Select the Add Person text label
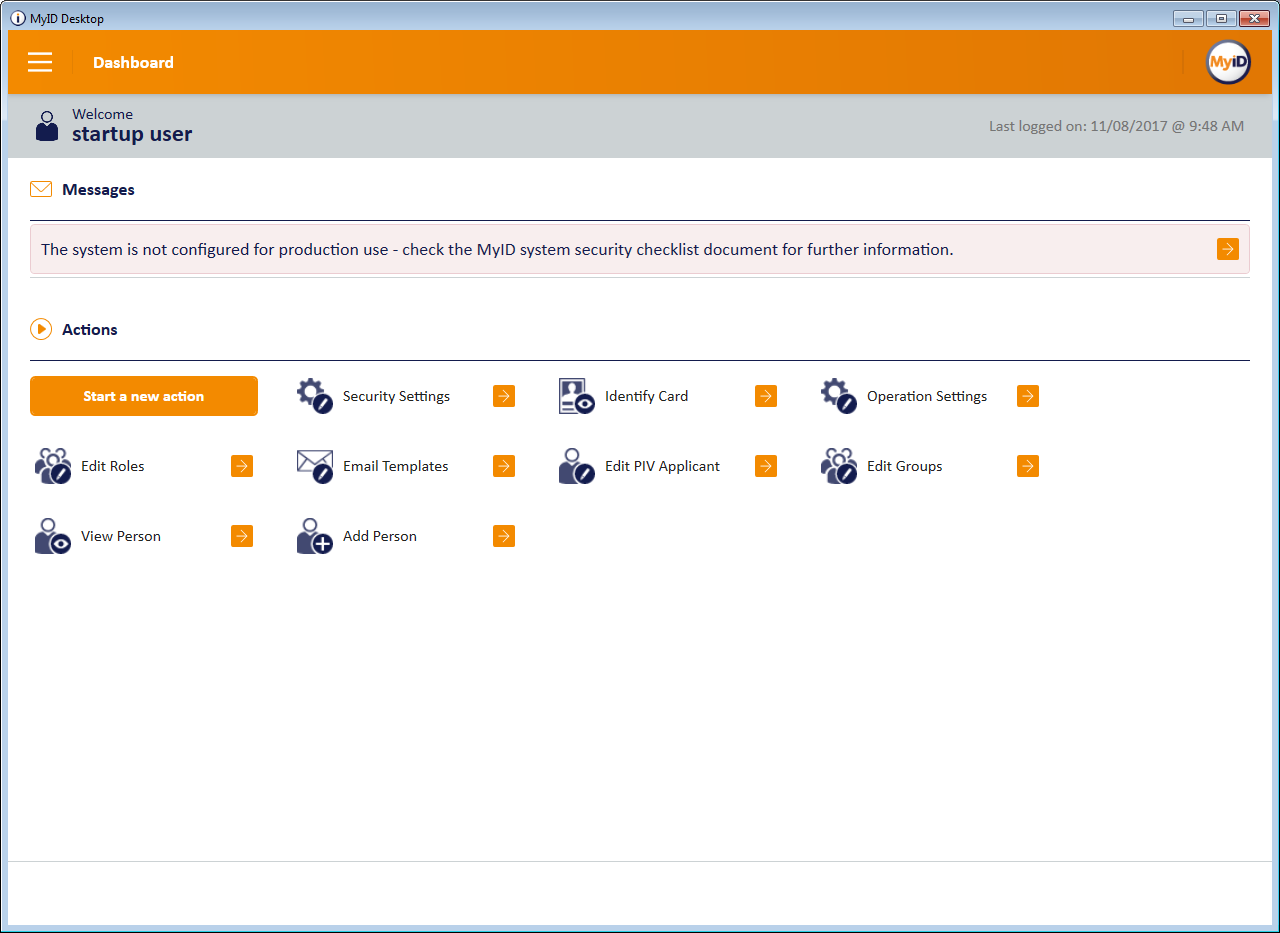The width and height of the screenshot is (1280, 933). click(x=380, y=536)
